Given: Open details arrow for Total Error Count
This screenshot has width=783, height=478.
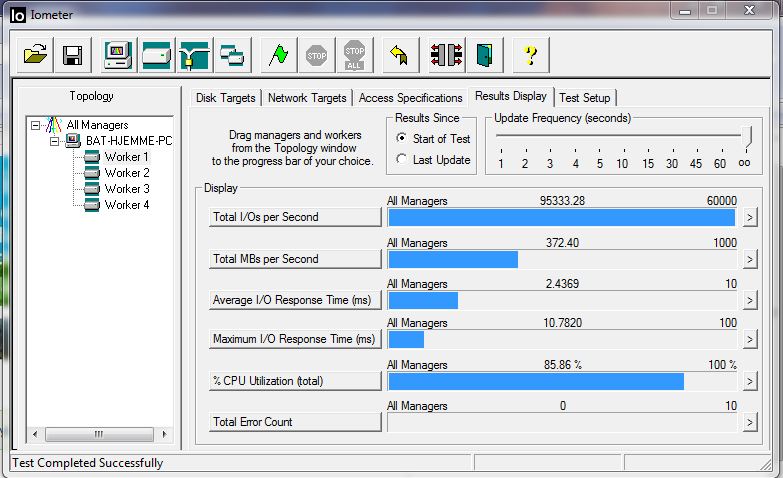Looking at the screenshot, I should 750,423.
